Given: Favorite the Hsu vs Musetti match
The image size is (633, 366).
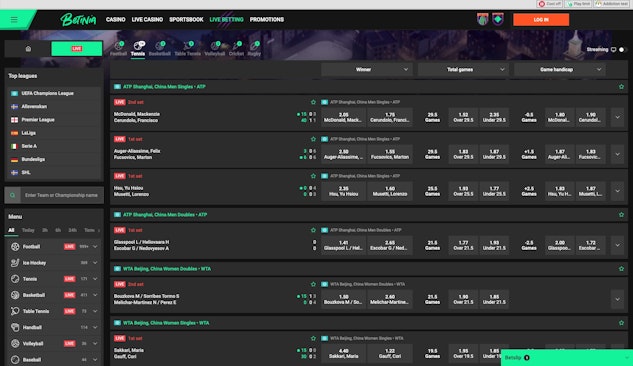Looking at the screenshot, I should 313,176.
